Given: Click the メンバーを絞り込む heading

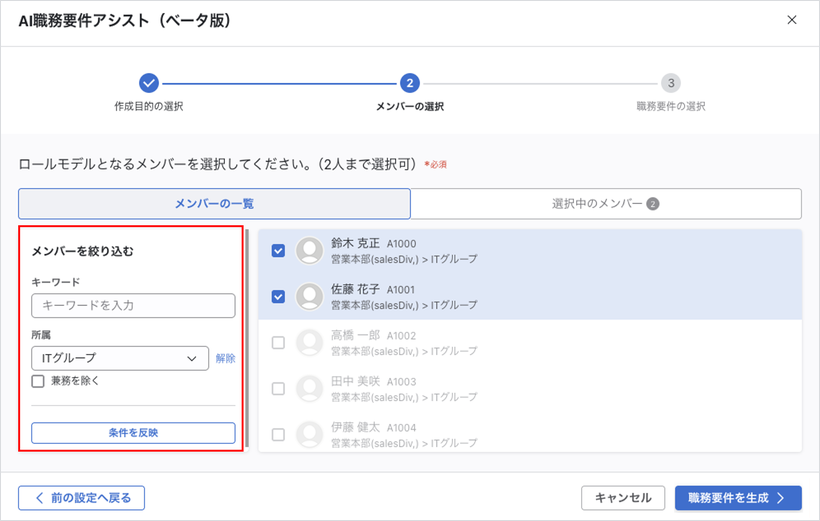Looking at the screenshot, I should pos(83,251).
